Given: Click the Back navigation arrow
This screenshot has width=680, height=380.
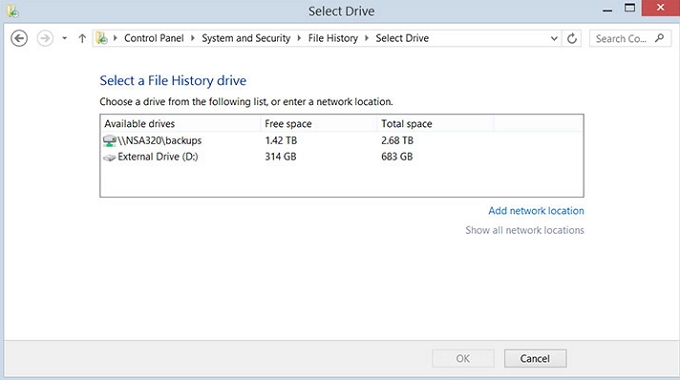Looking at the screenshot, I should click(x=19, y=38).
